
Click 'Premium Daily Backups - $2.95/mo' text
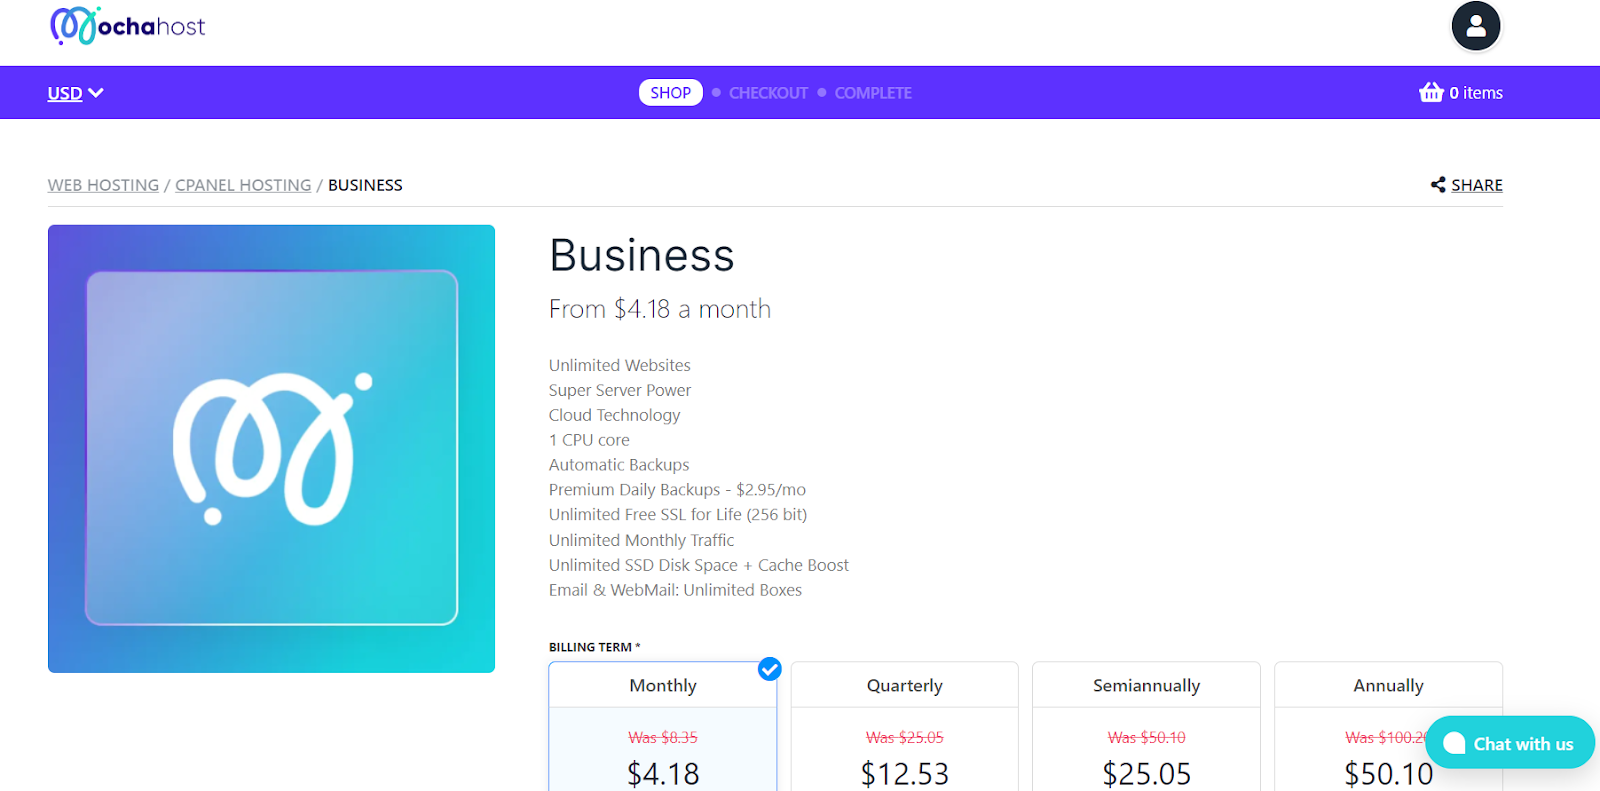[x=677, y=490]
